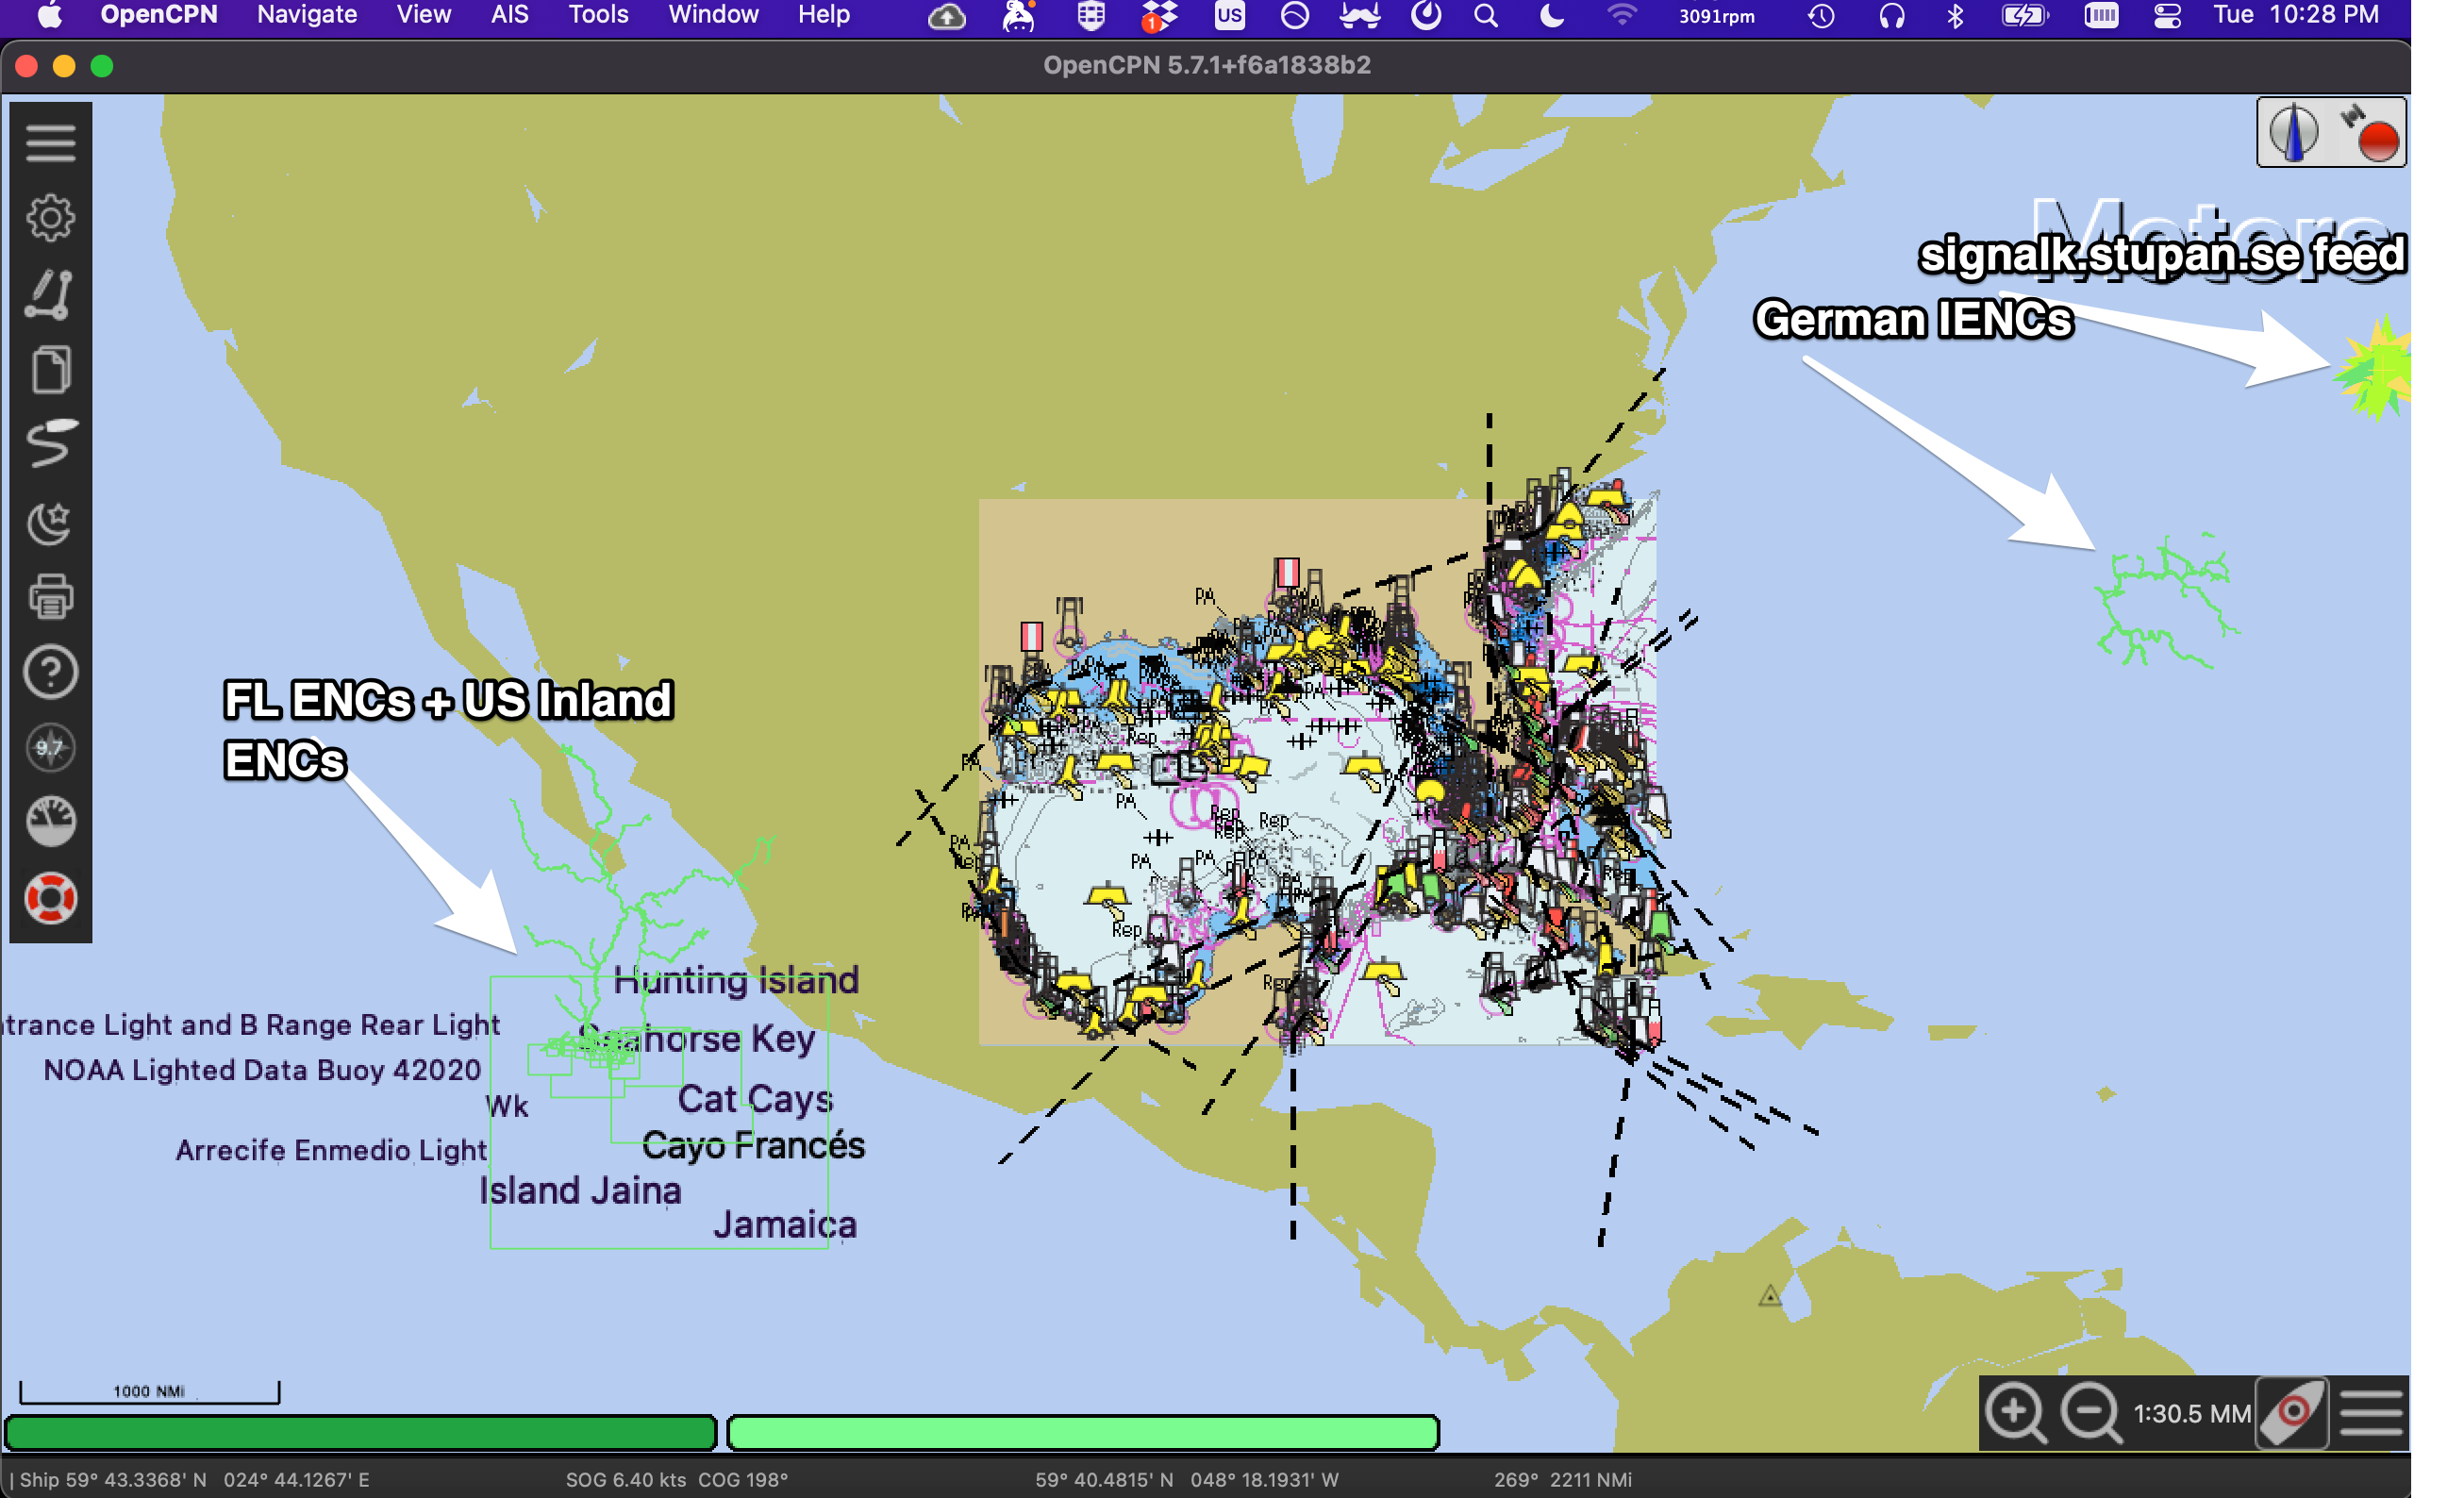Click the zoom out magnifier button
Viewport: 2464px width, 1498px height.
[x=2090, y=1413]
